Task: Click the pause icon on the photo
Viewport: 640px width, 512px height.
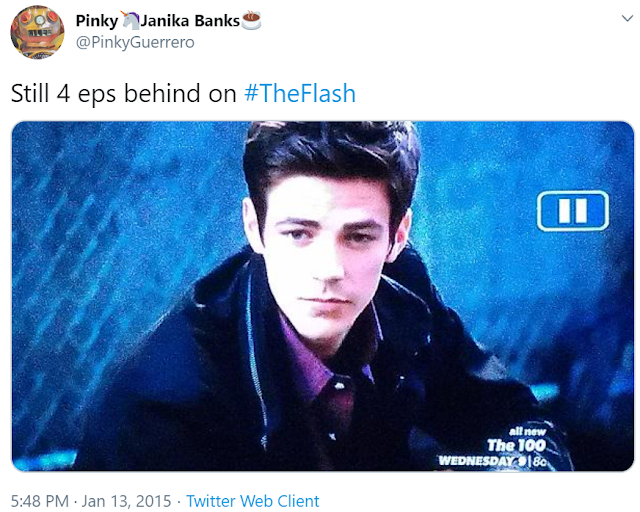Action: pos(573,211)
